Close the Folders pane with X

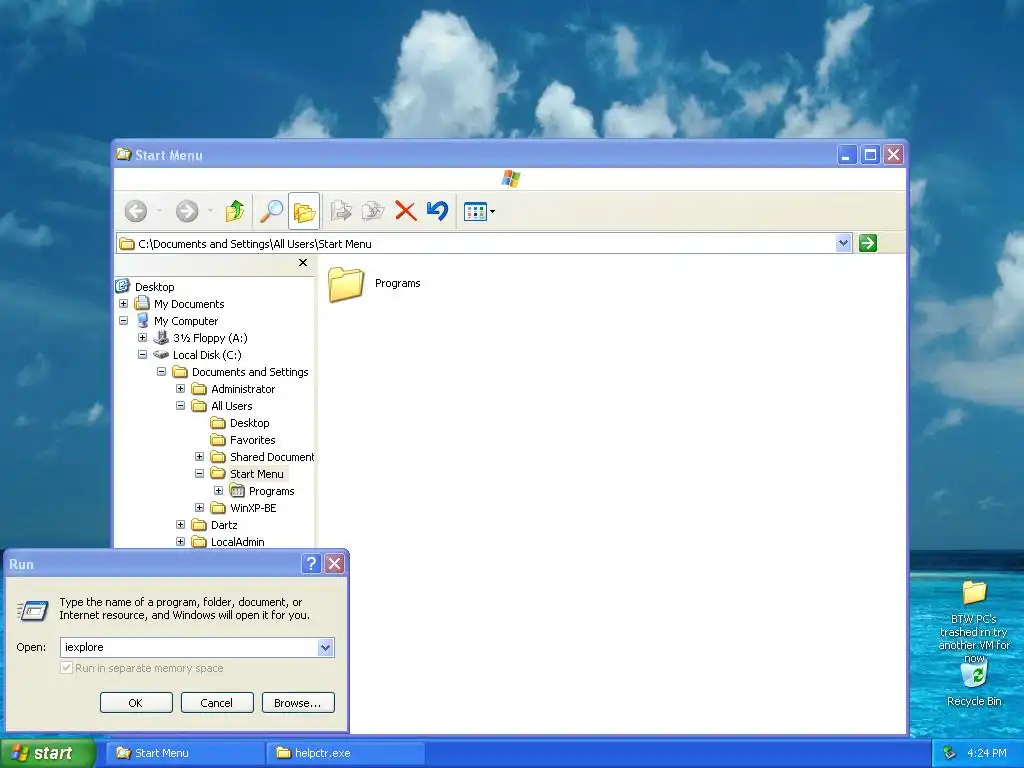pos(302,263)
